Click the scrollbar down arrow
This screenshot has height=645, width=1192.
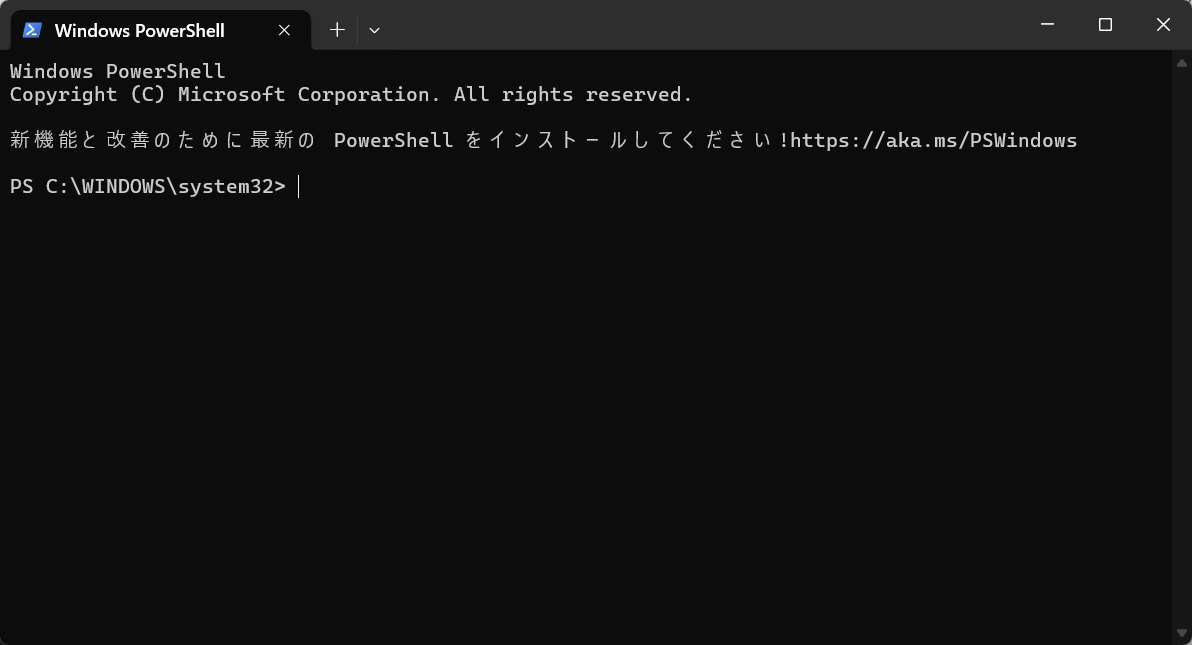1181,633
